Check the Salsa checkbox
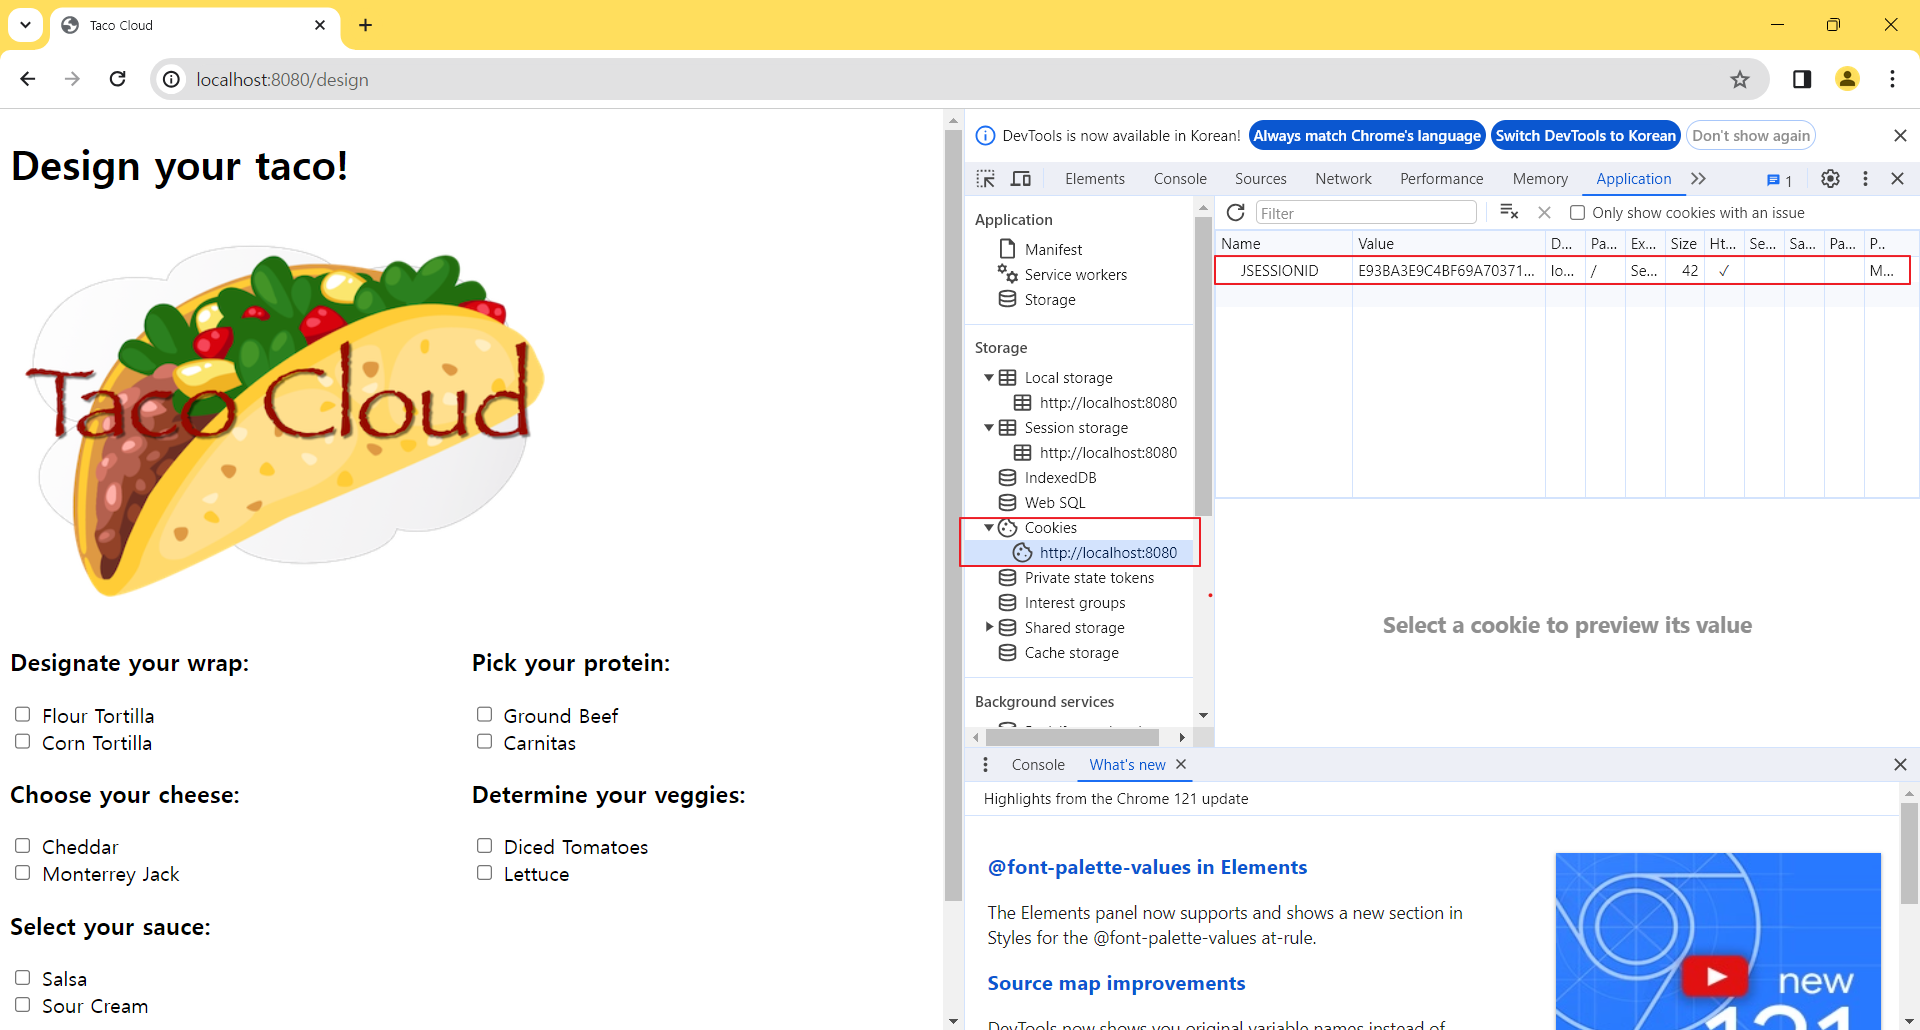Image resolution: width=1920 pixels, height=1030 pixels. [22, 977]
